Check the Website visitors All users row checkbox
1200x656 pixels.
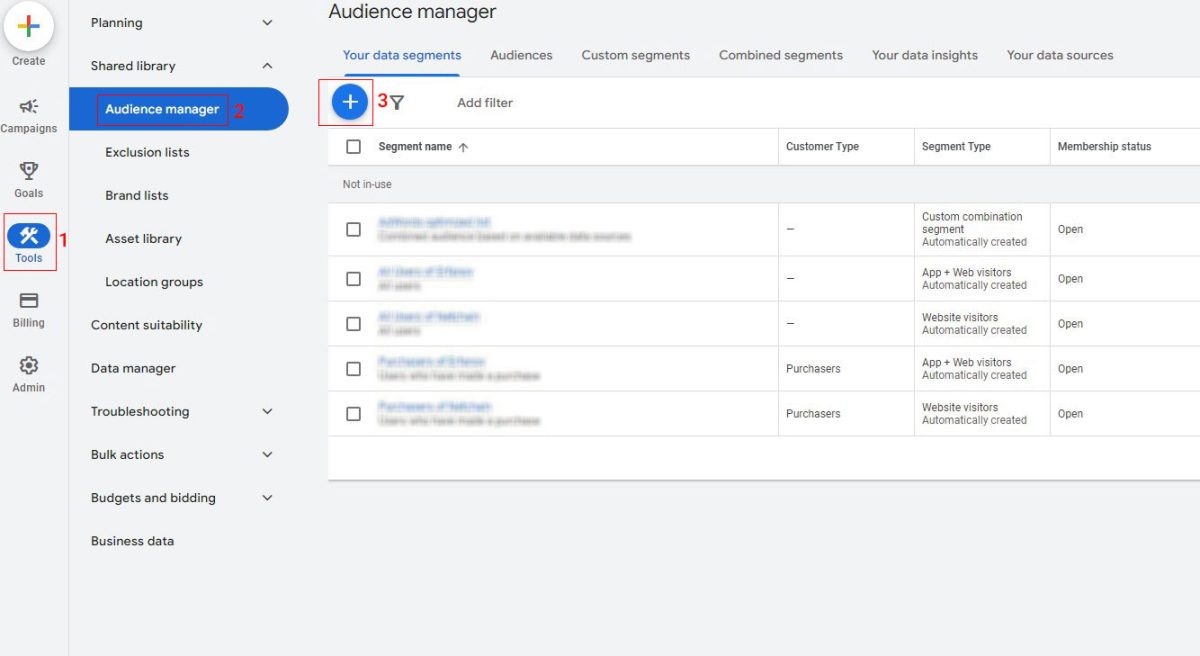pyautogui.click(x=353, y=324)
